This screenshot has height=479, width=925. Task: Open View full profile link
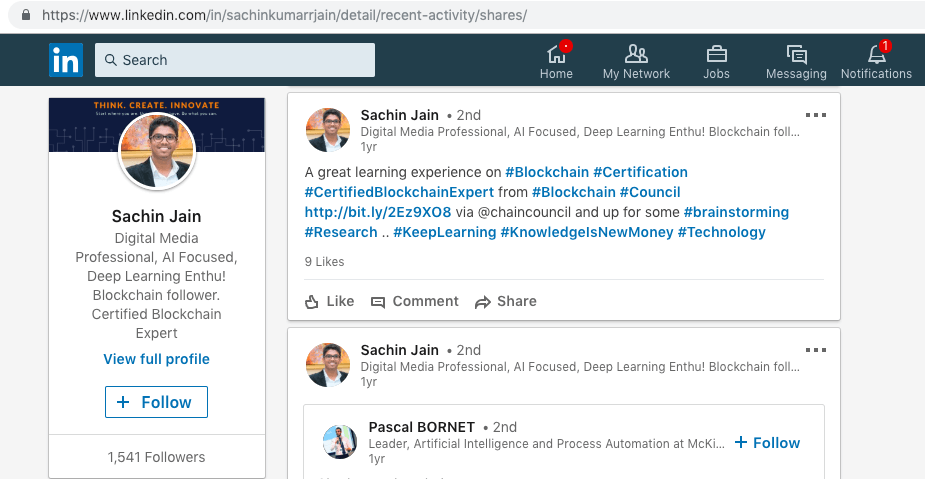(156, 359)
